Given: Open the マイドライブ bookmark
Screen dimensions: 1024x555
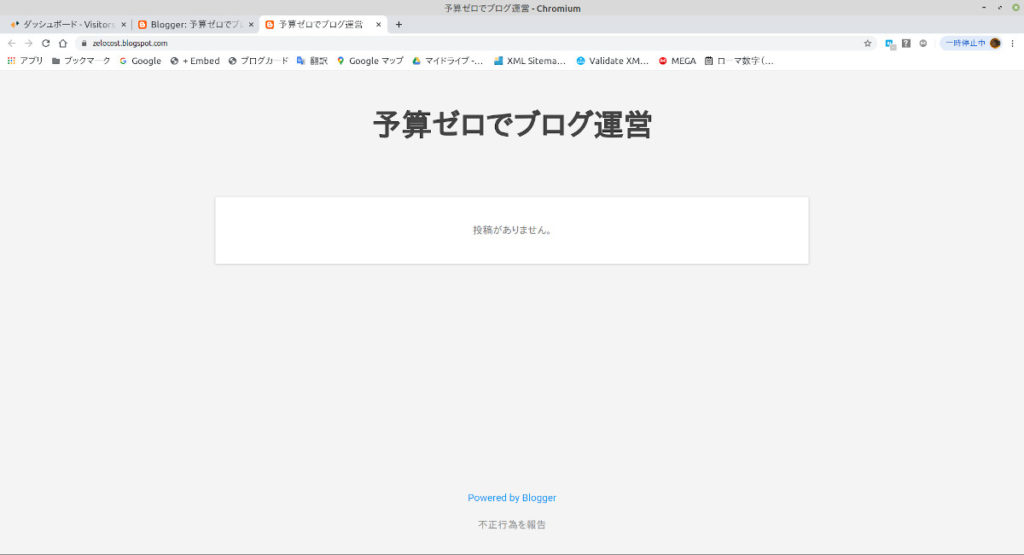Looking at the screenshot, I should (x=447, y=61).
